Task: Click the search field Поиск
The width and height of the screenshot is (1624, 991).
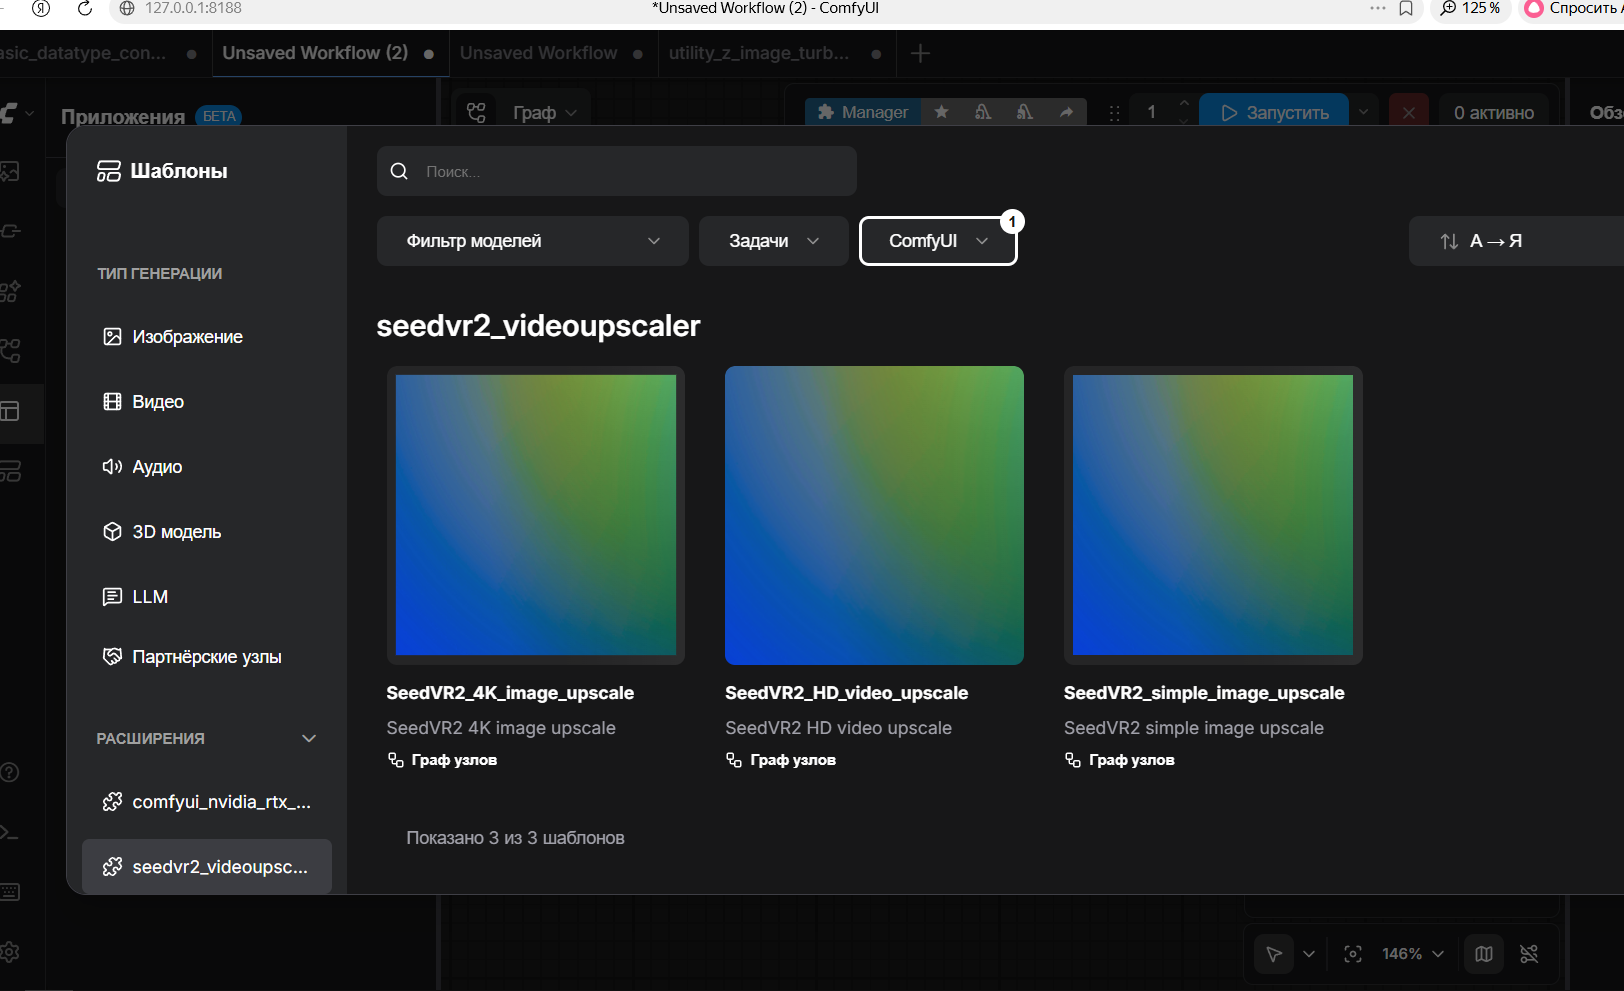Action: tap(617, 171)
